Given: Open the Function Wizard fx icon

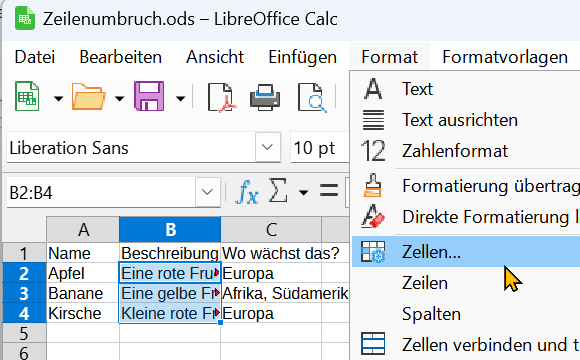Looking at the screenshot, I should coord(246,192).
